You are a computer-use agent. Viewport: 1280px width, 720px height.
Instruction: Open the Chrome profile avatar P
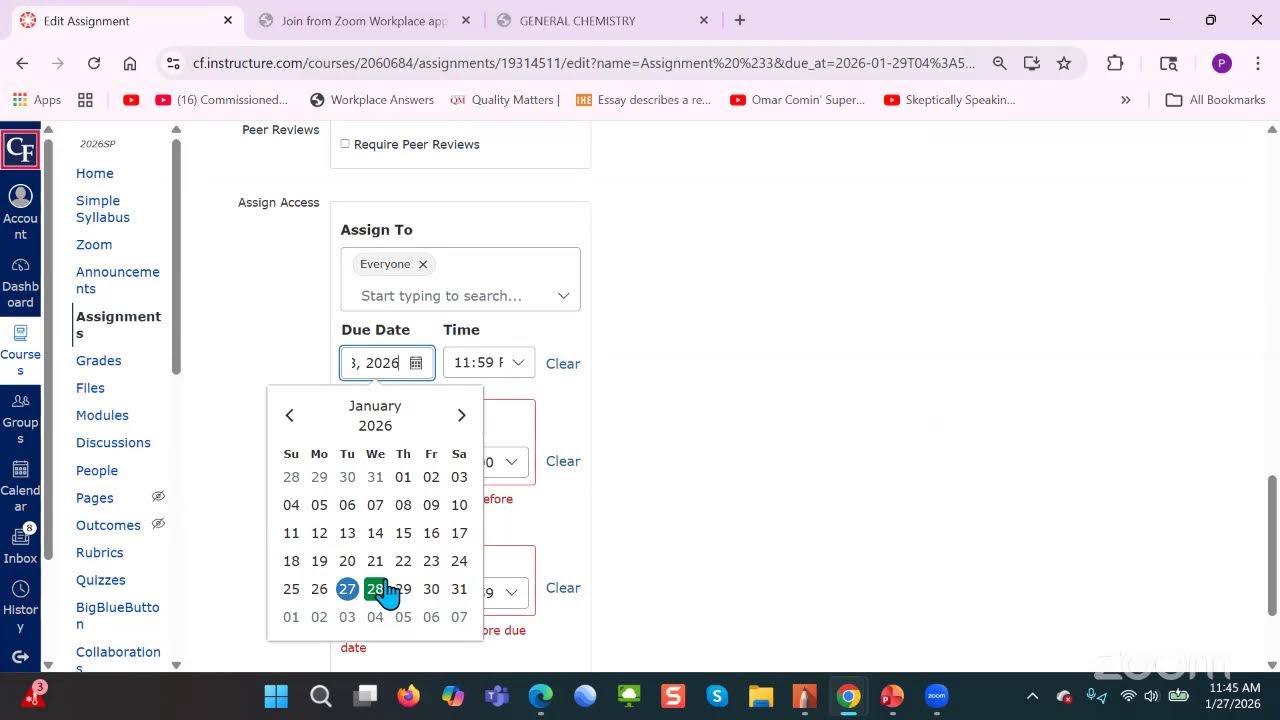(1221, 63)
